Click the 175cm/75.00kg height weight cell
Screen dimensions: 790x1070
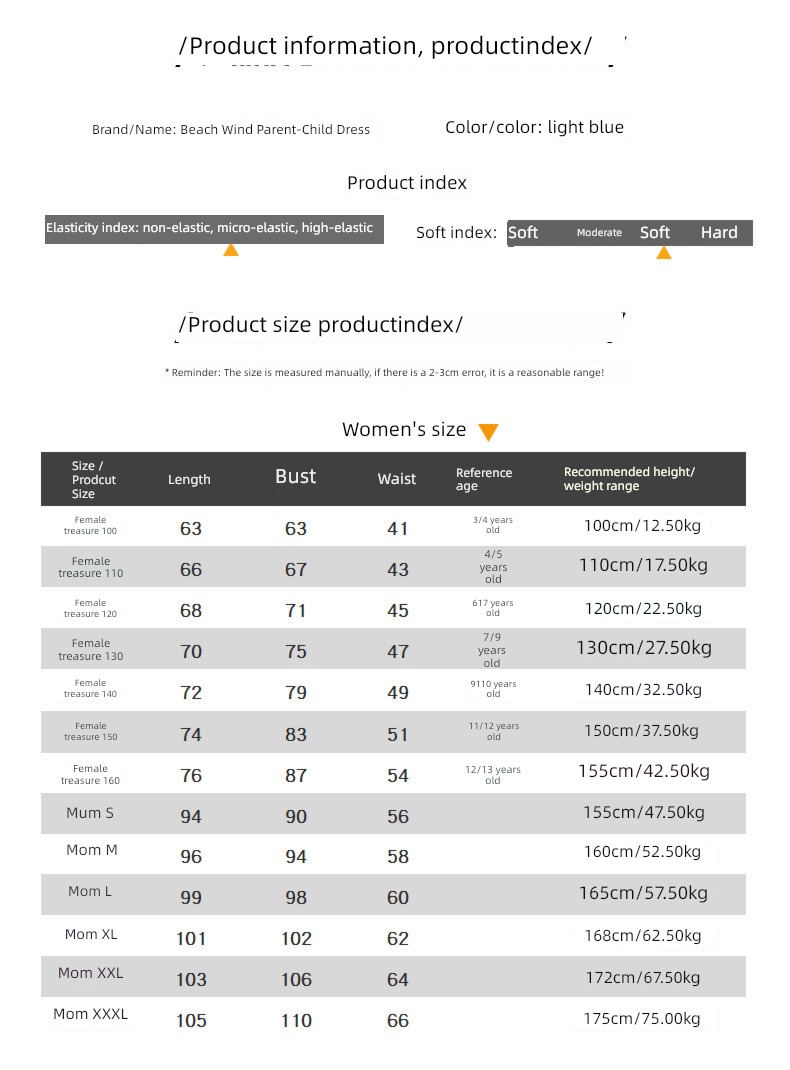(x=642, y=1019)
